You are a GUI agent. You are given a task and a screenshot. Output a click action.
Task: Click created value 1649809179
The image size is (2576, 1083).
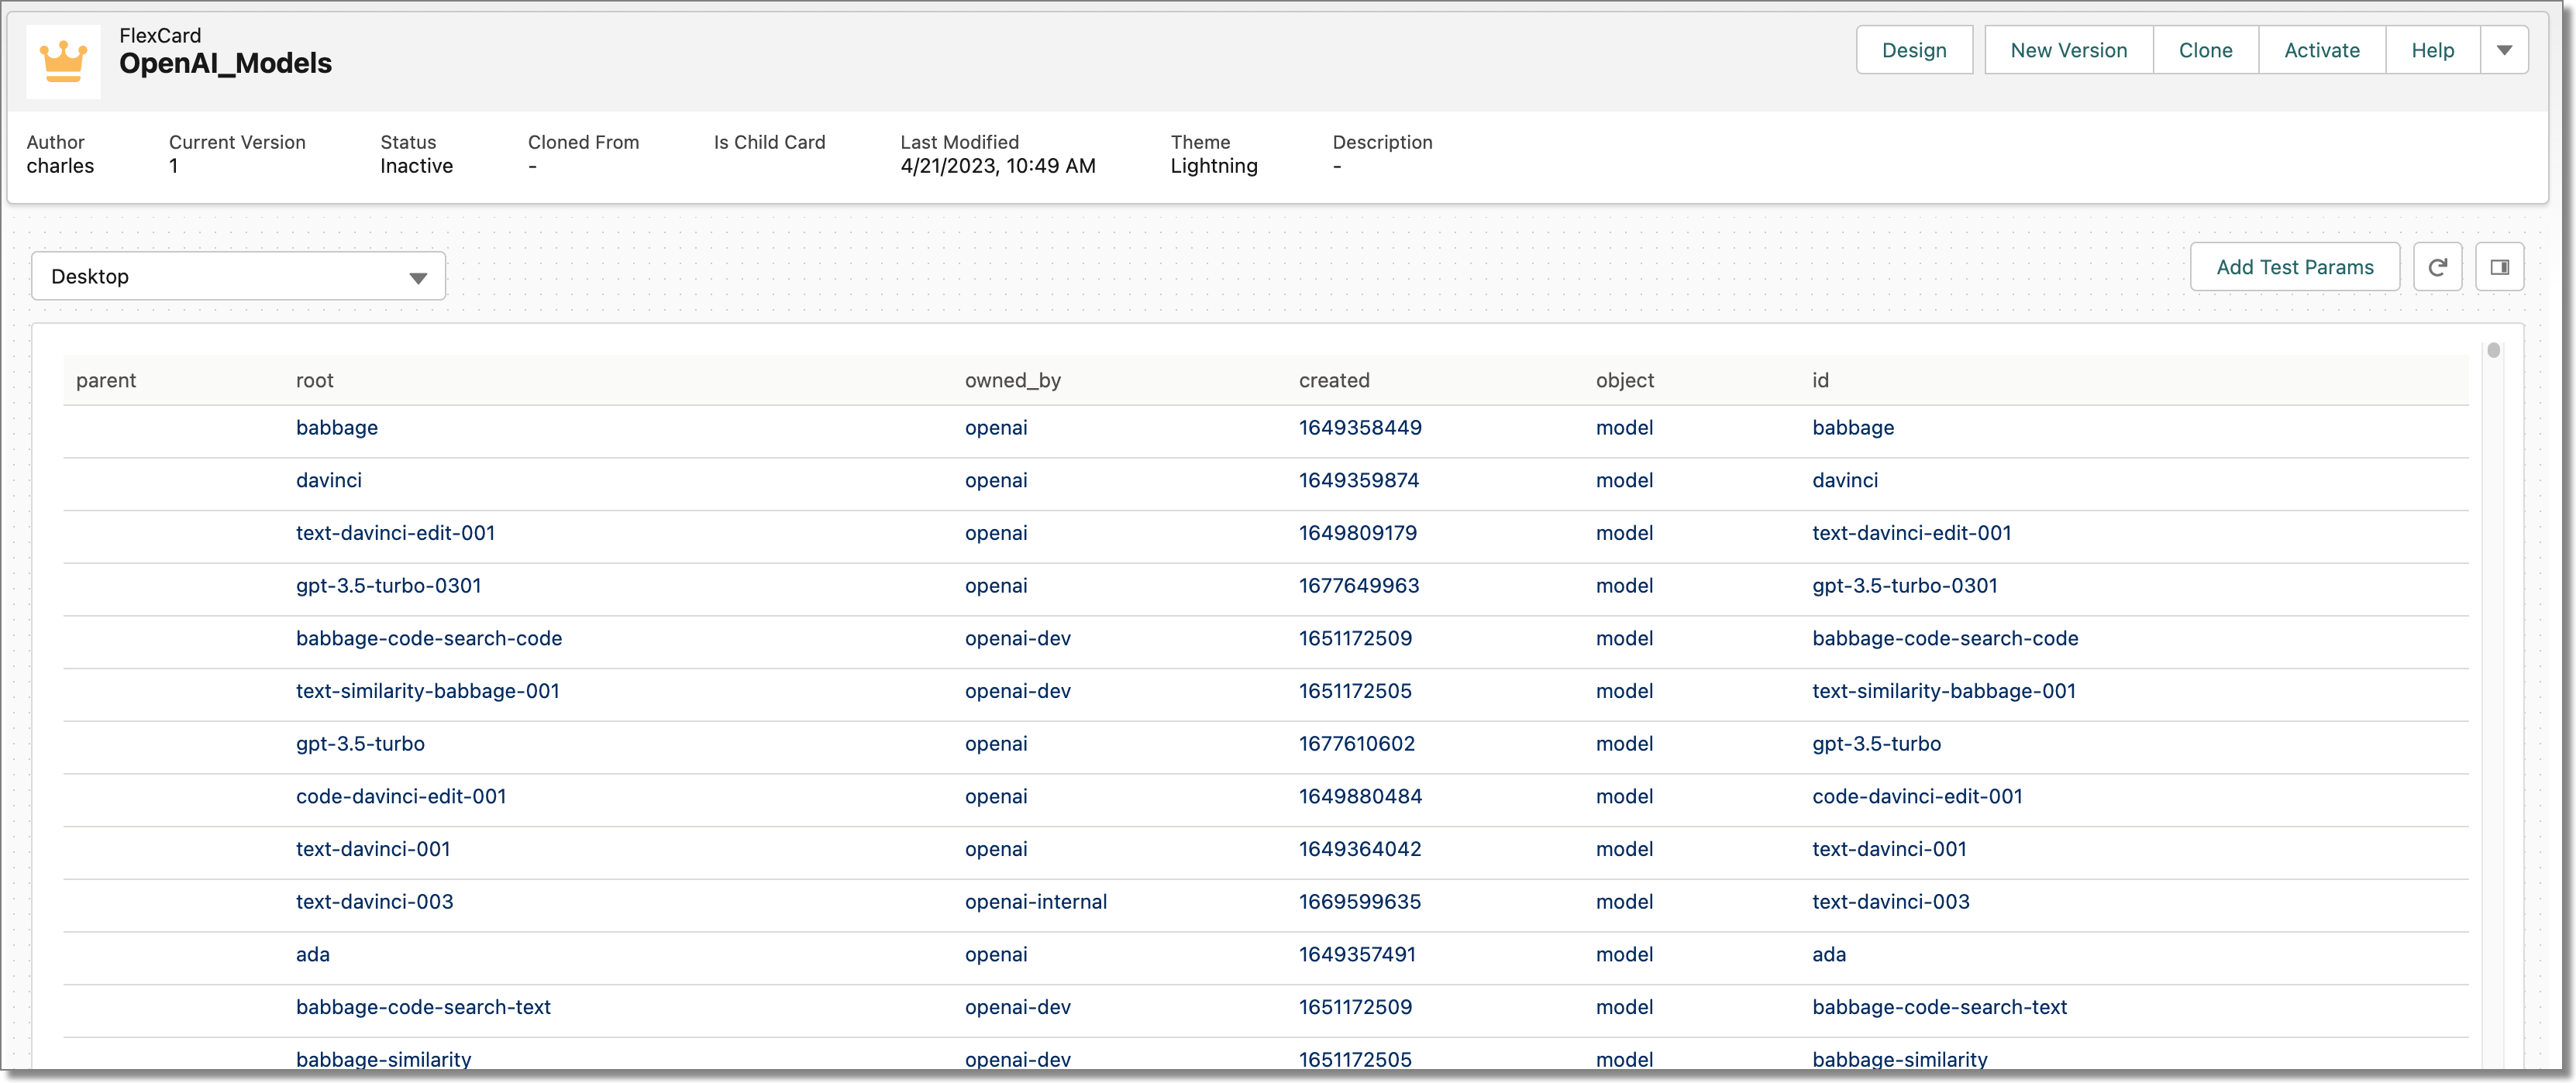pyautogui.click(x=1358, y=533)
